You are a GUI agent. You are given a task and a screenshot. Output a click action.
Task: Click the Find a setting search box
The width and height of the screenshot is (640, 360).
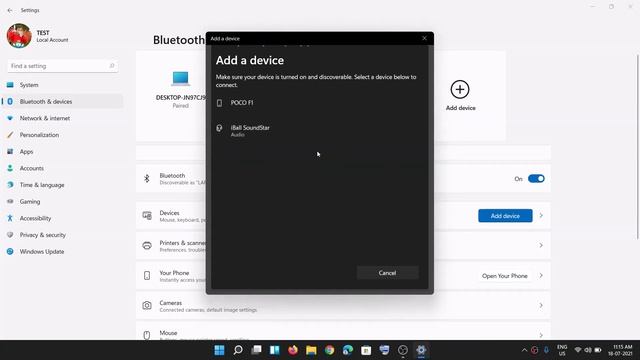coord(63,66)
